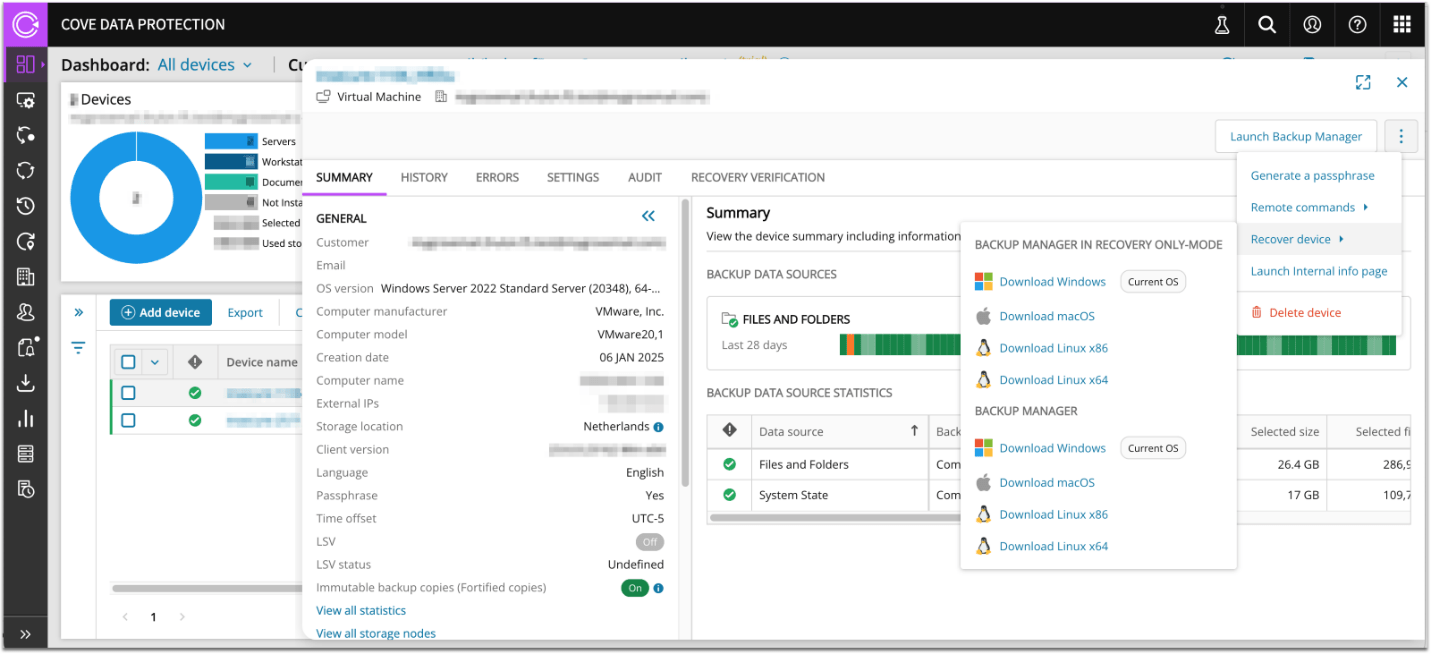Screen dimensions: 1431x654
Task: Open the AUDIT tab
Action: coord(645,177)
